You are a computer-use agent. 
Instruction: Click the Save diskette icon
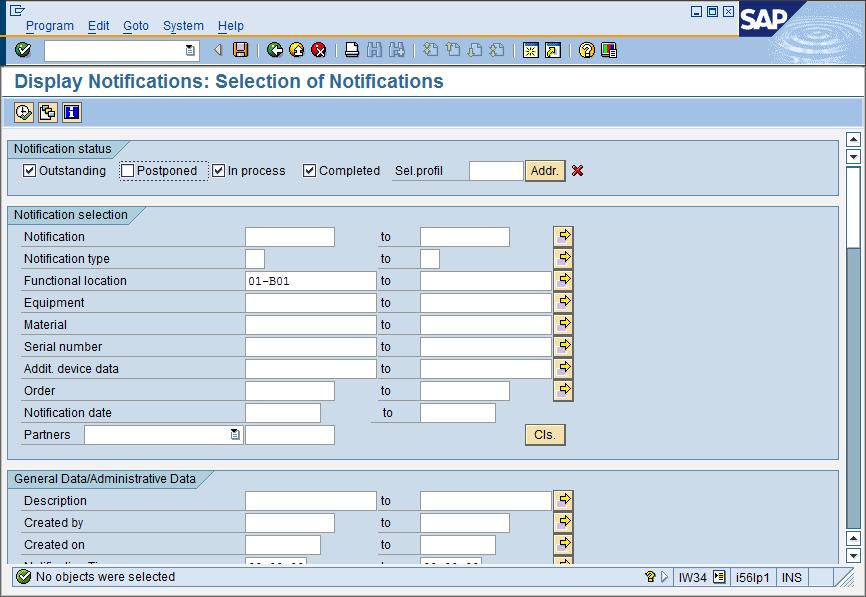240,50
